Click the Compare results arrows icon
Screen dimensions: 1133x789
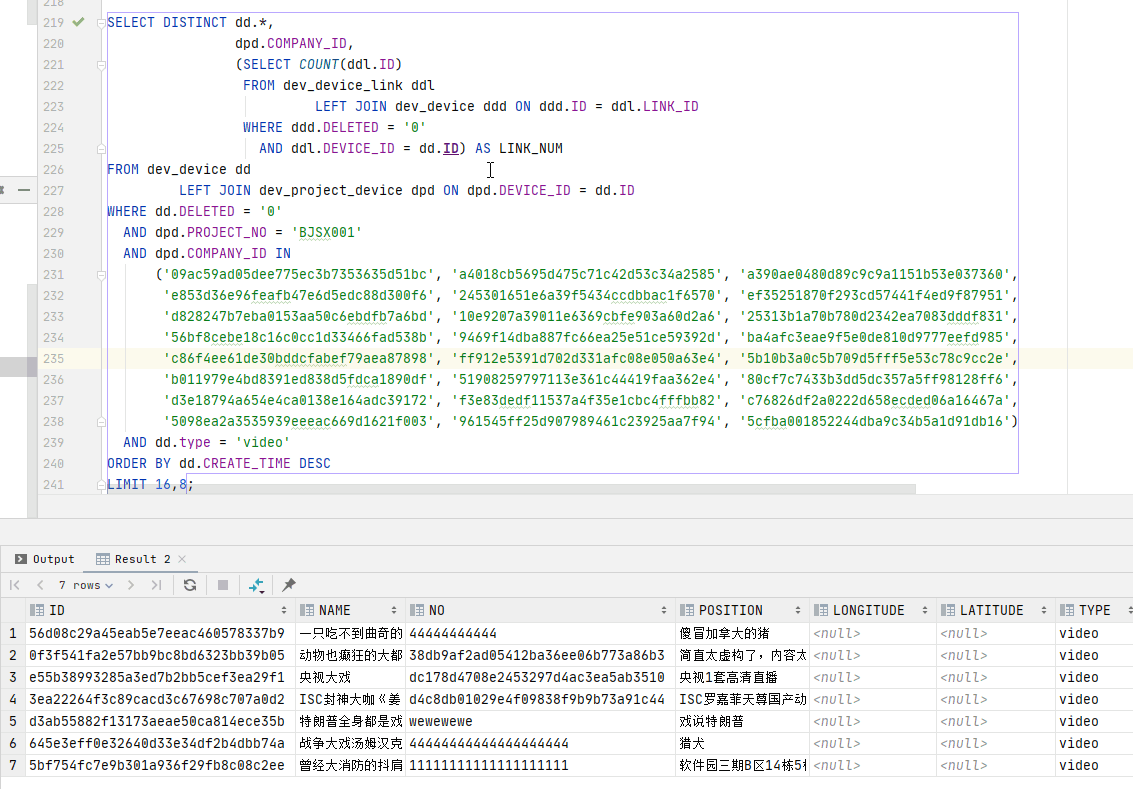pyautogui.click(x=256, y=585)
